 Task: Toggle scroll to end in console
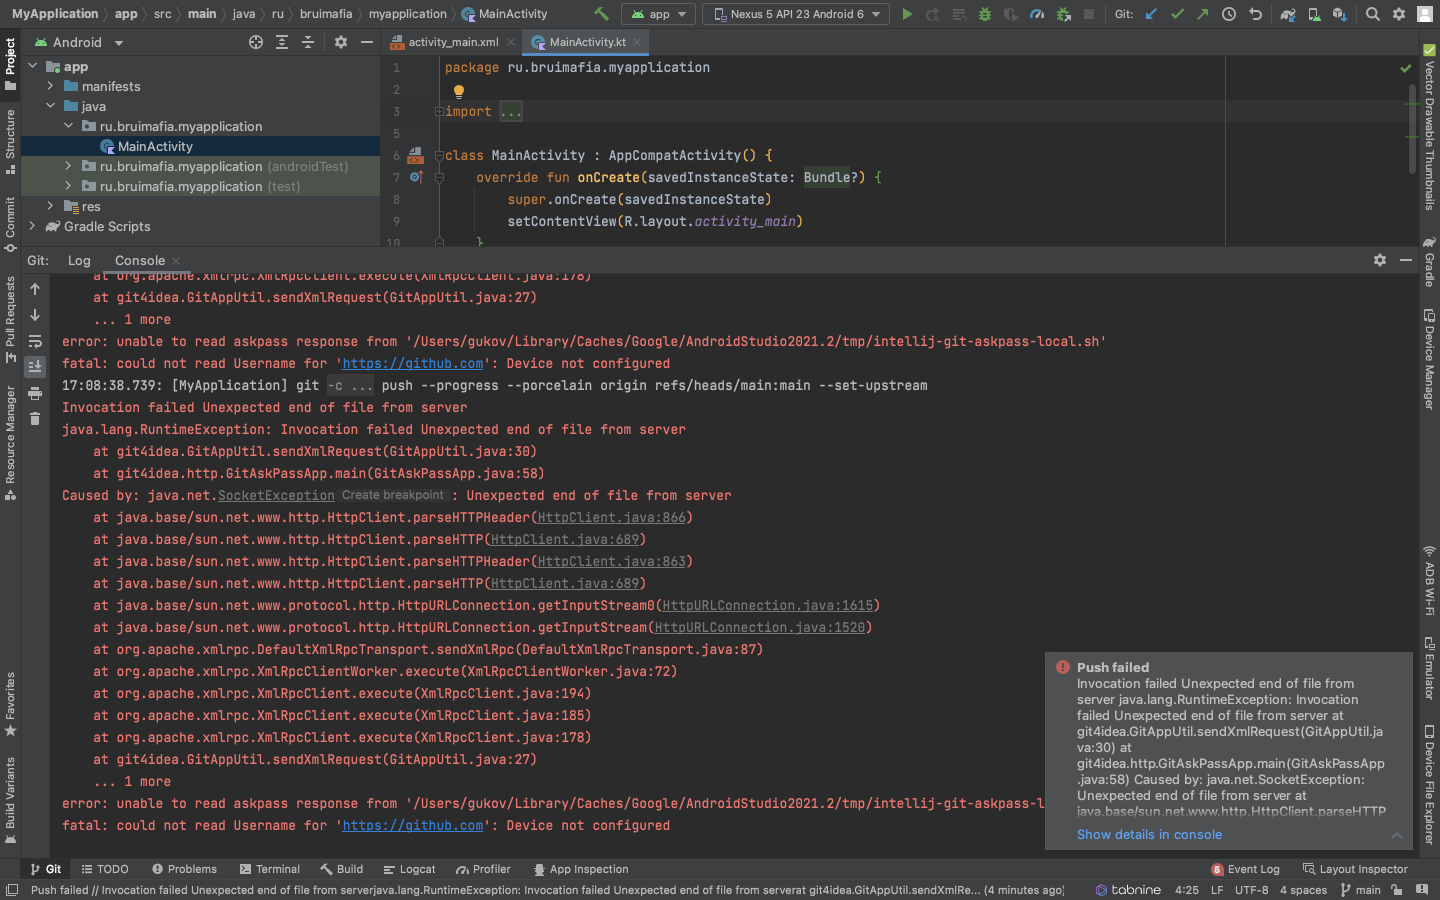click(34, 366)
